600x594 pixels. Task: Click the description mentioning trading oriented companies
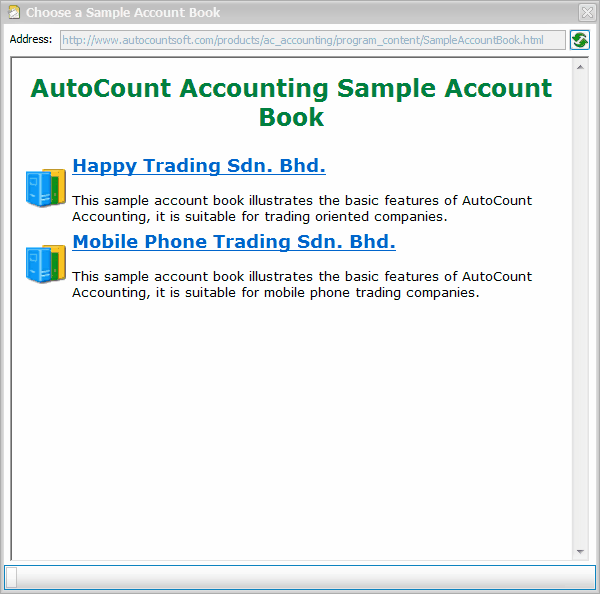302,209
